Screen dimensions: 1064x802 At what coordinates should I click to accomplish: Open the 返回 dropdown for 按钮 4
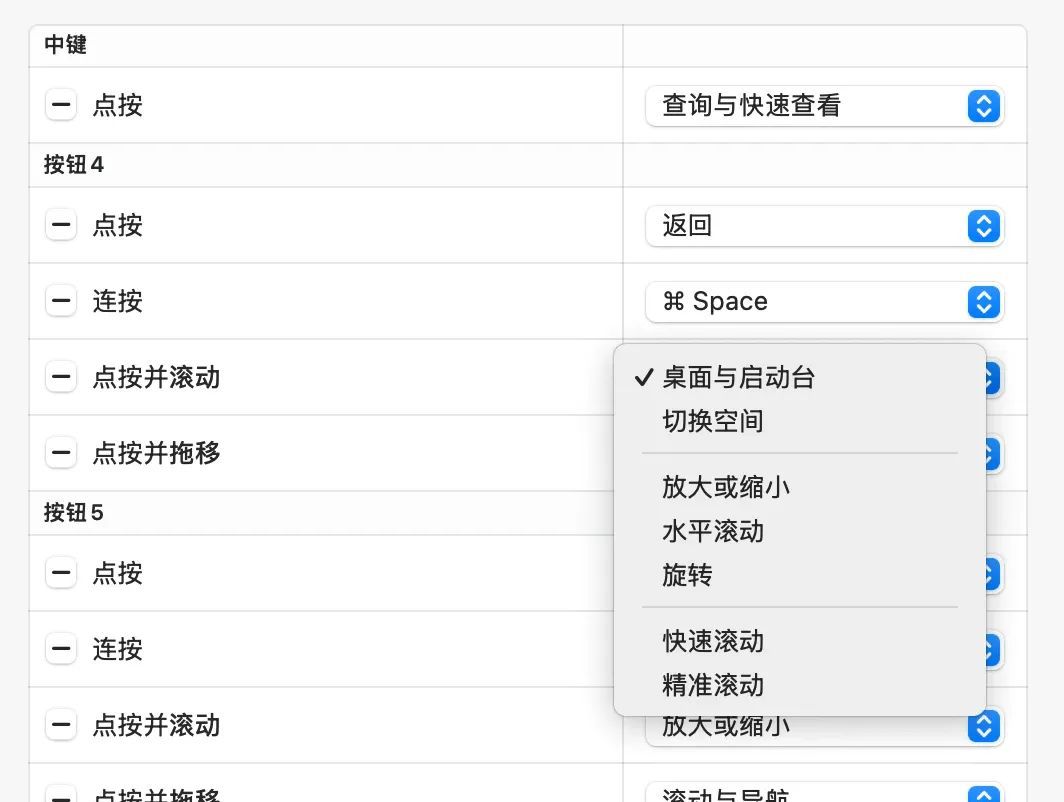pyautogui.click(x=824, y=226)
